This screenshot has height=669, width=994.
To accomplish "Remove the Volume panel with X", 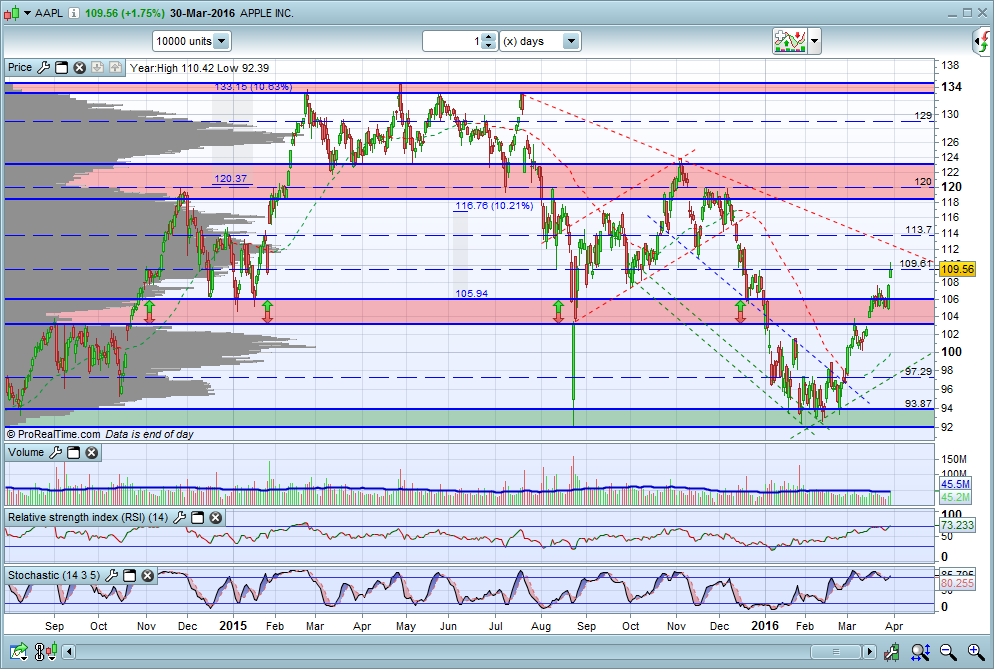I will click(x=91, y=452).
